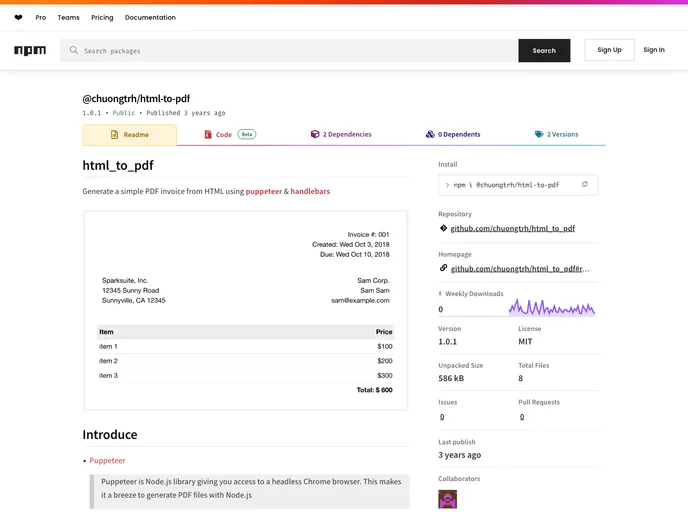Open the Documentation menu item
Image resolution: width=688 pixels, height=512 pixels.
[x=150, y=18]
